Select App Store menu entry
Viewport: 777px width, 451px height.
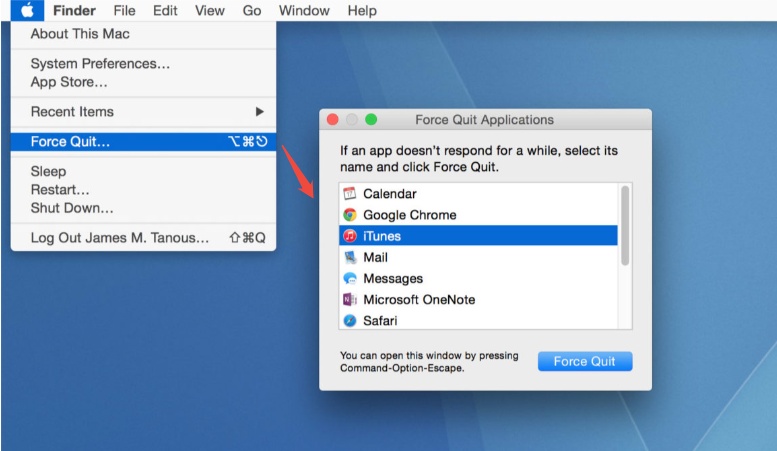click(x=143, y=82)
